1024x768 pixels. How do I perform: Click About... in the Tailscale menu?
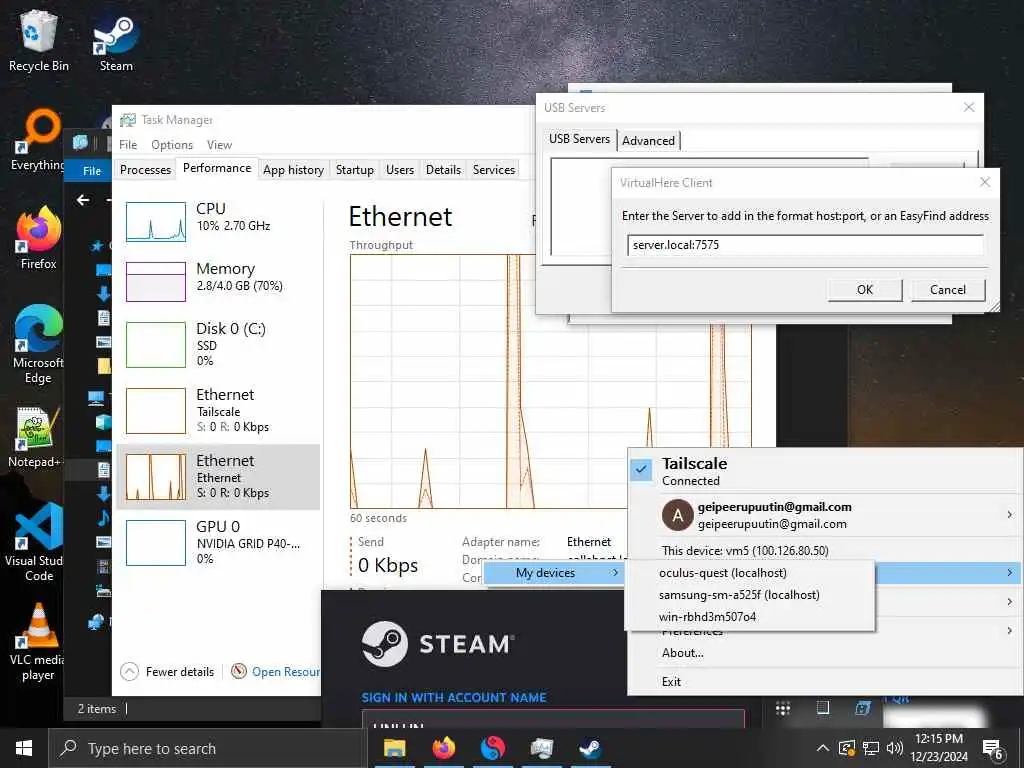[682, 653]
